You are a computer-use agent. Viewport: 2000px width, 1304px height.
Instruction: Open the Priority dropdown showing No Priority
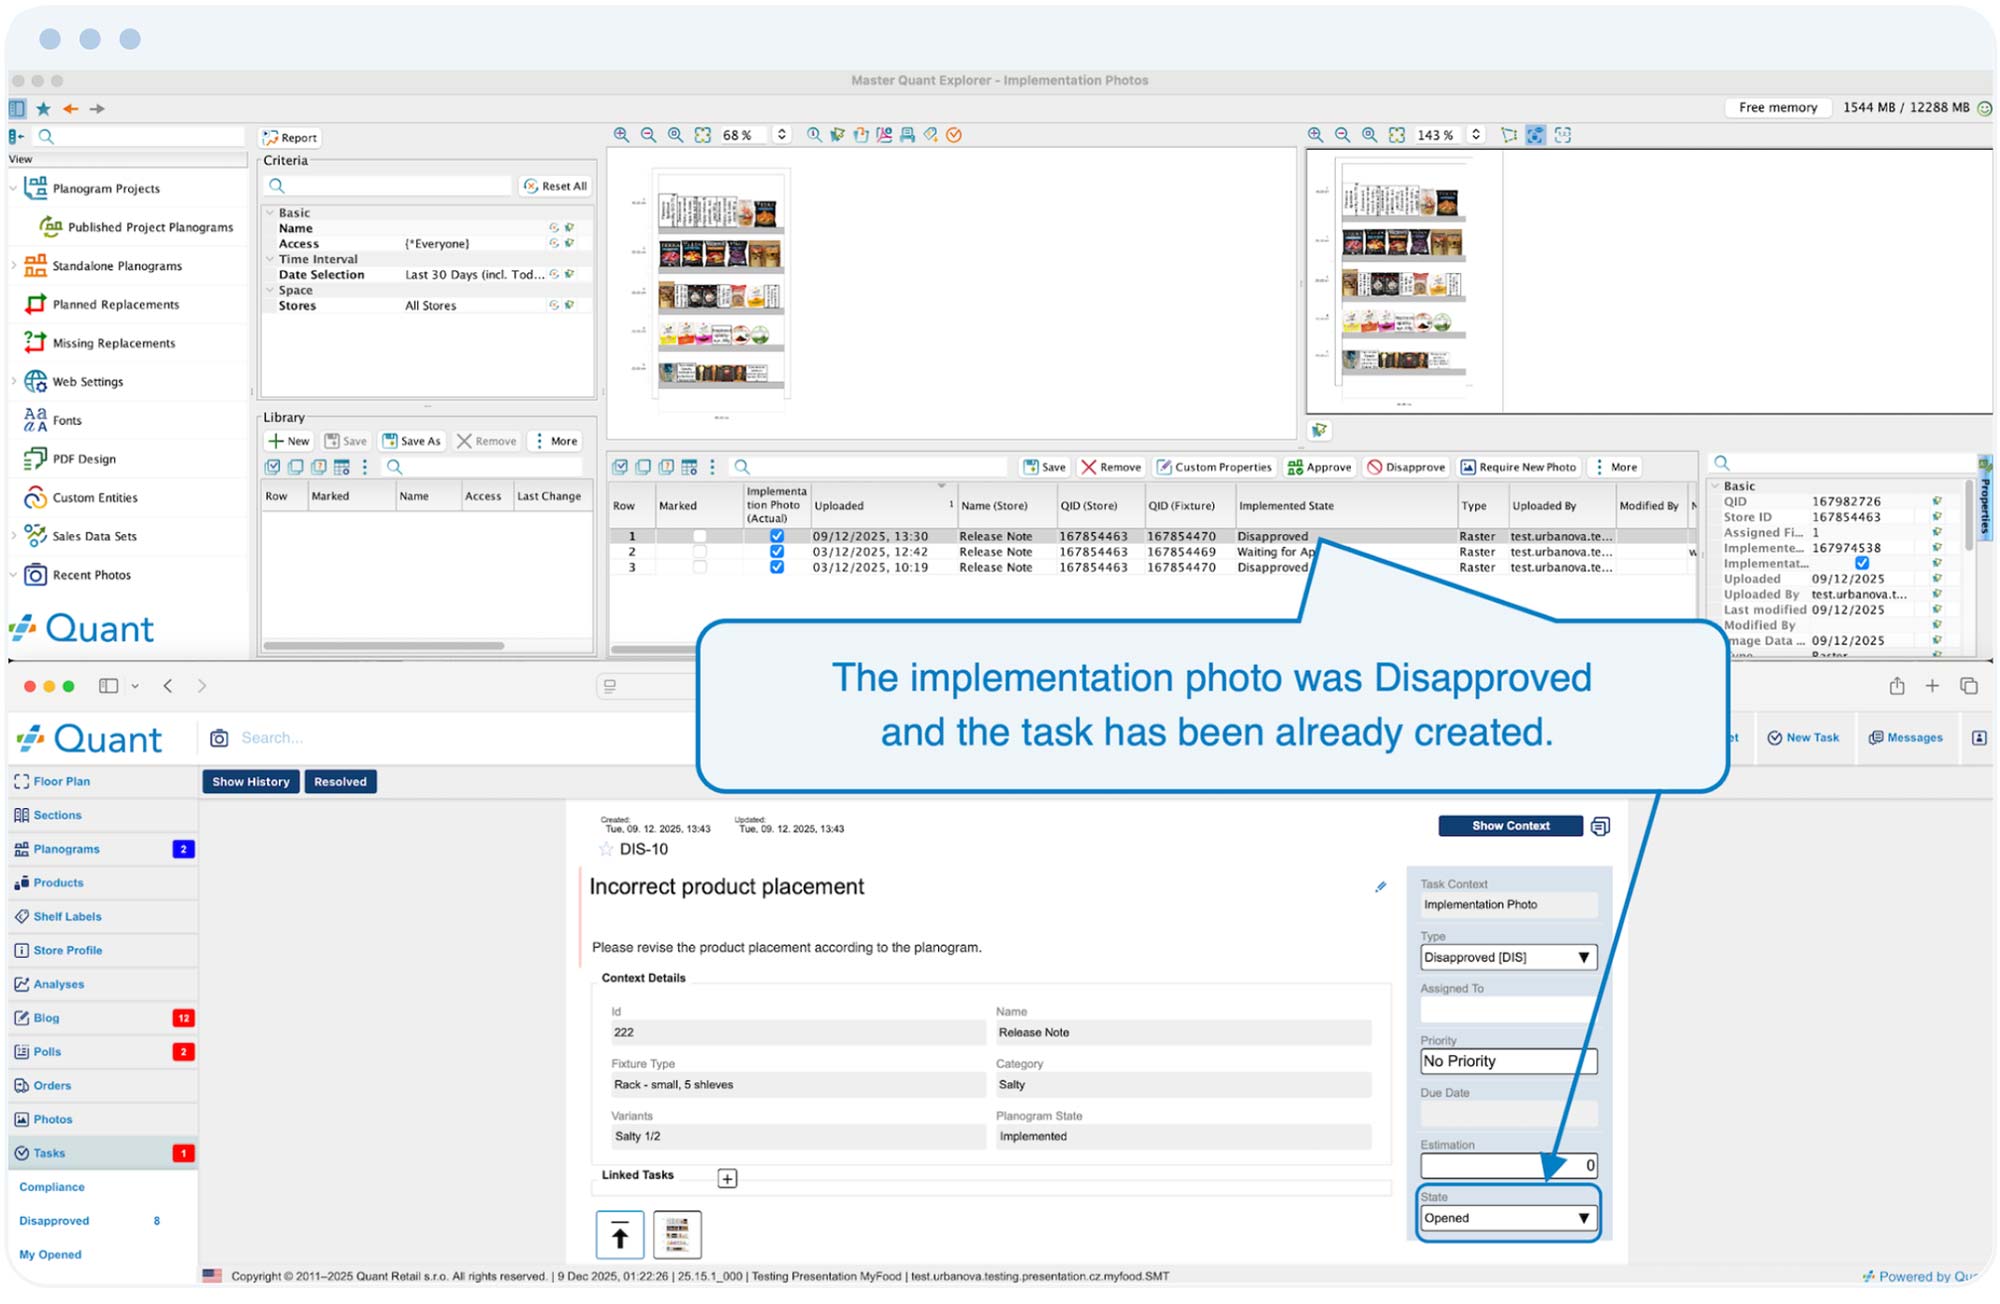[x=1508, y=1061]
